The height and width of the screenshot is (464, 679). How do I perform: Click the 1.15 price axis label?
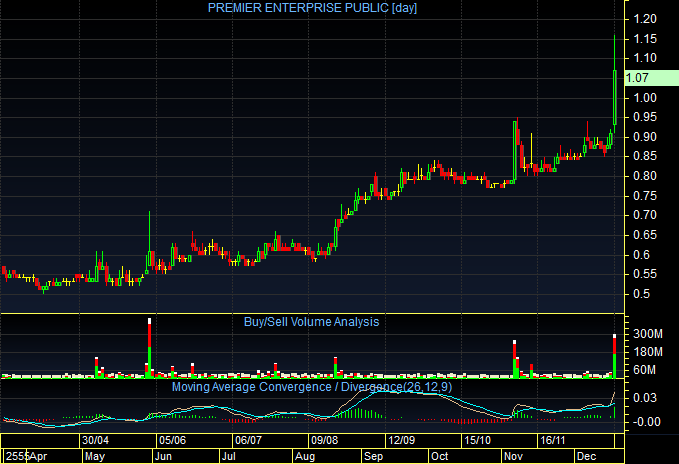(645, 39)
